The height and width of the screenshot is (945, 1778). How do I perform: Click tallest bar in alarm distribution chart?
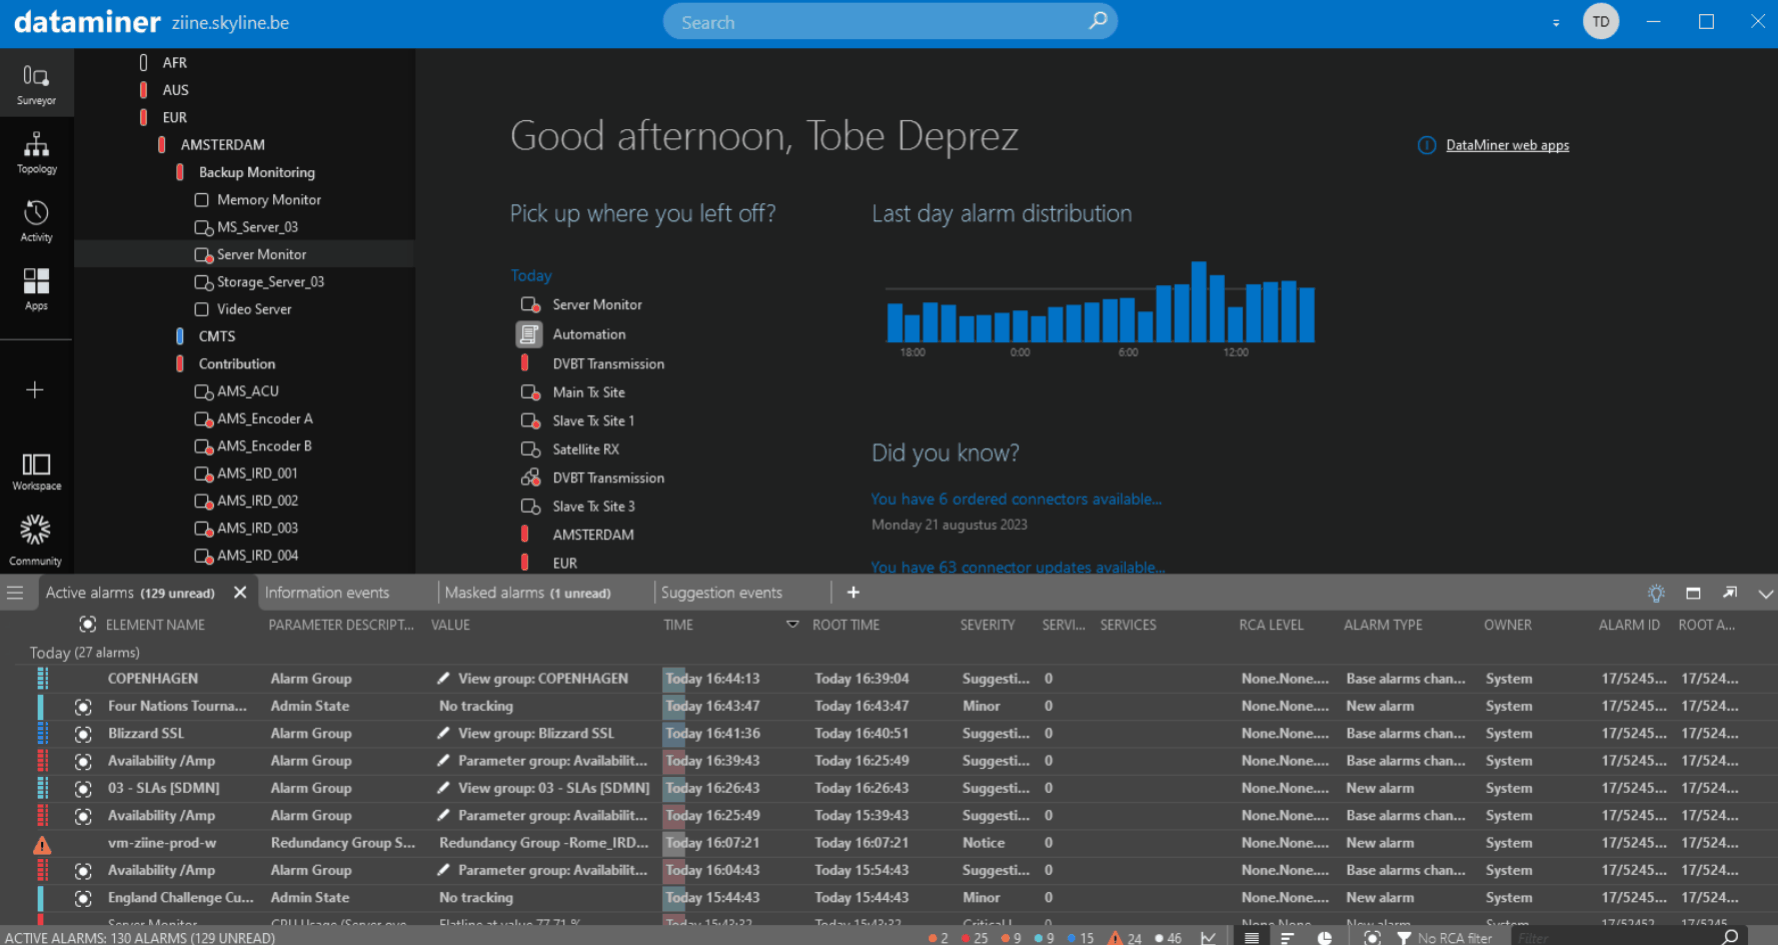click(x=1198, y=302)
